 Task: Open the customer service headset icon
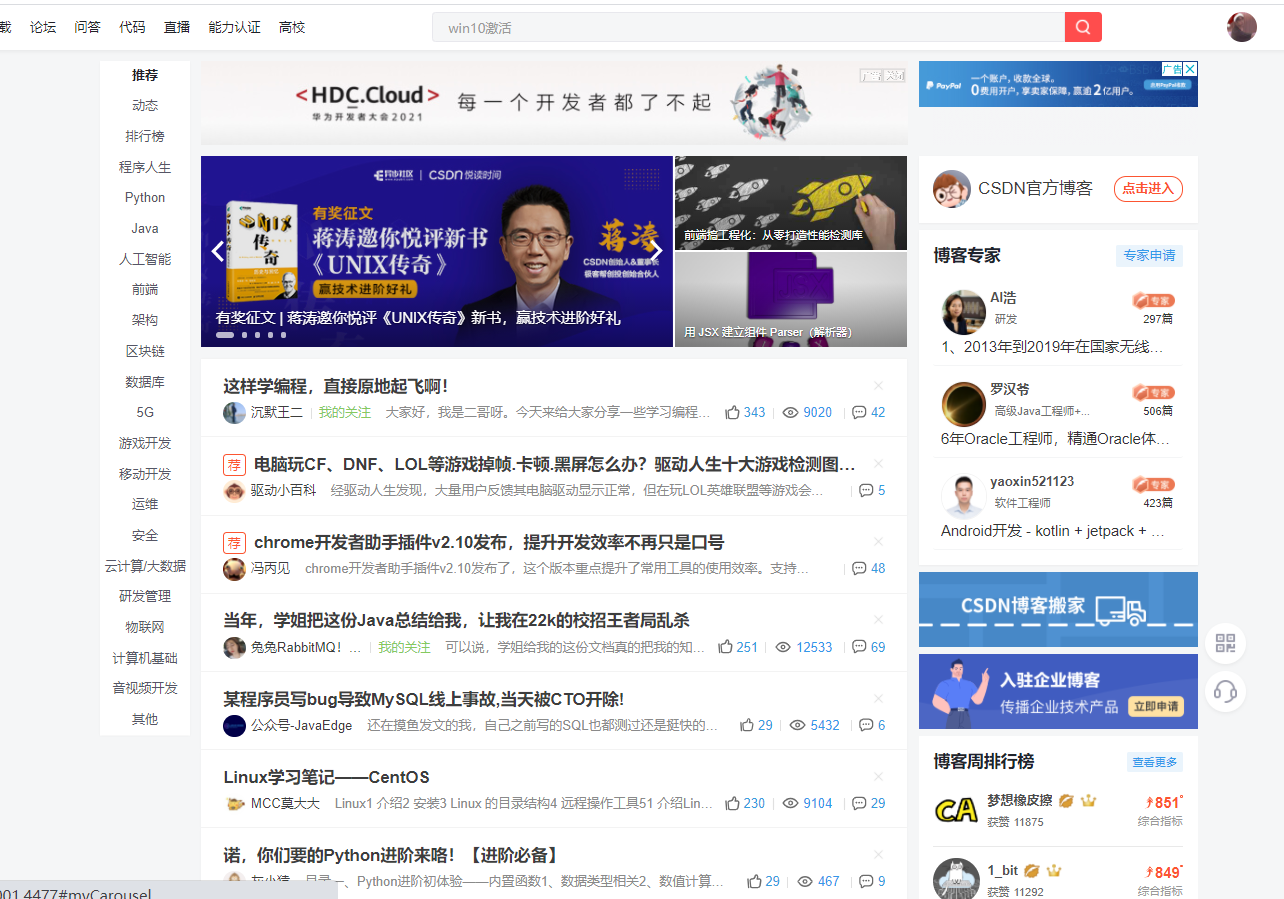point(1225,691)
